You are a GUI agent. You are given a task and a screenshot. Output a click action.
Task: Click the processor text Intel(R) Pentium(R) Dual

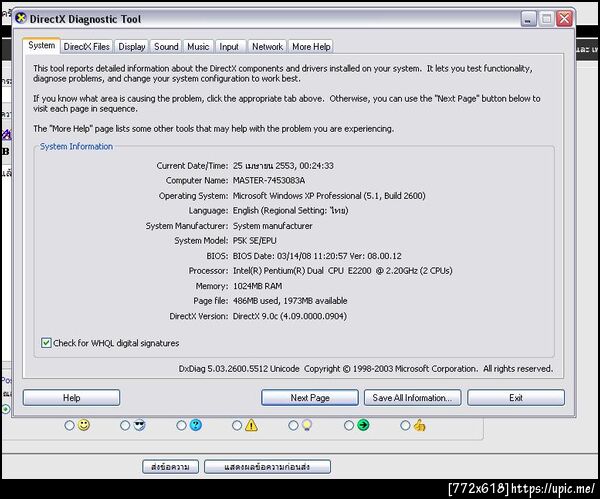pos(278,271)
